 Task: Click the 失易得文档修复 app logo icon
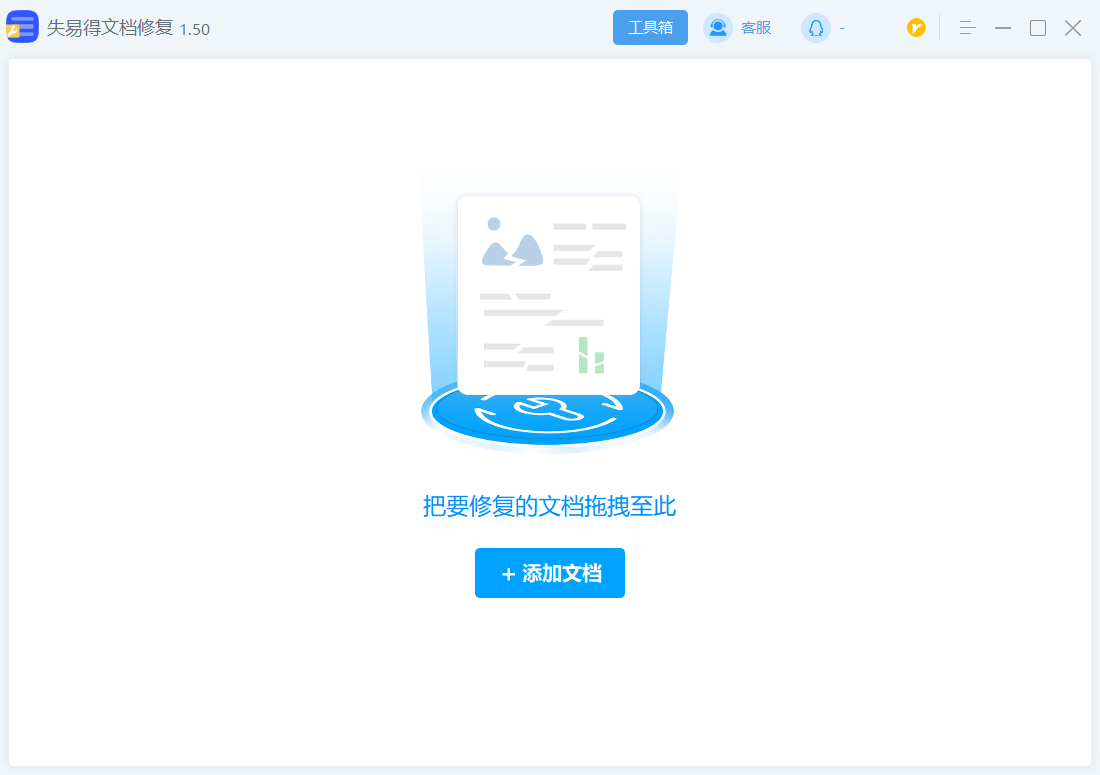click(x=22, y=27)
